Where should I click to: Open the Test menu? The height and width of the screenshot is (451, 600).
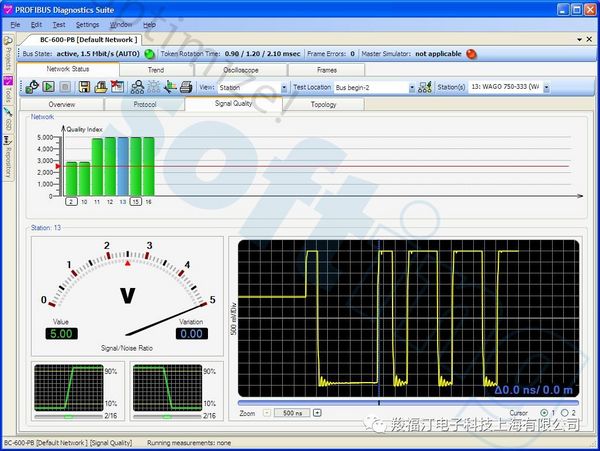click(x=59, y=24)
